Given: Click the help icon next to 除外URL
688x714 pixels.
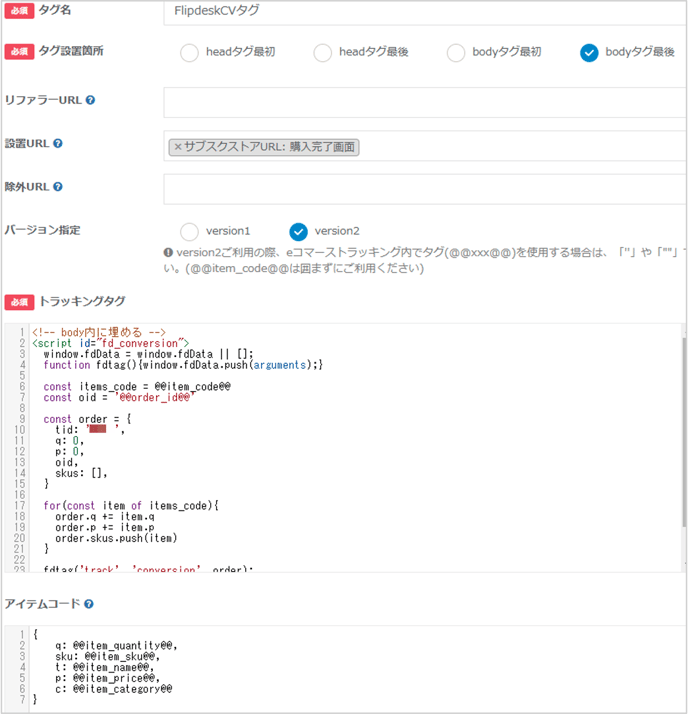Looking at the screenshot, I should click(x=58, y=187).
